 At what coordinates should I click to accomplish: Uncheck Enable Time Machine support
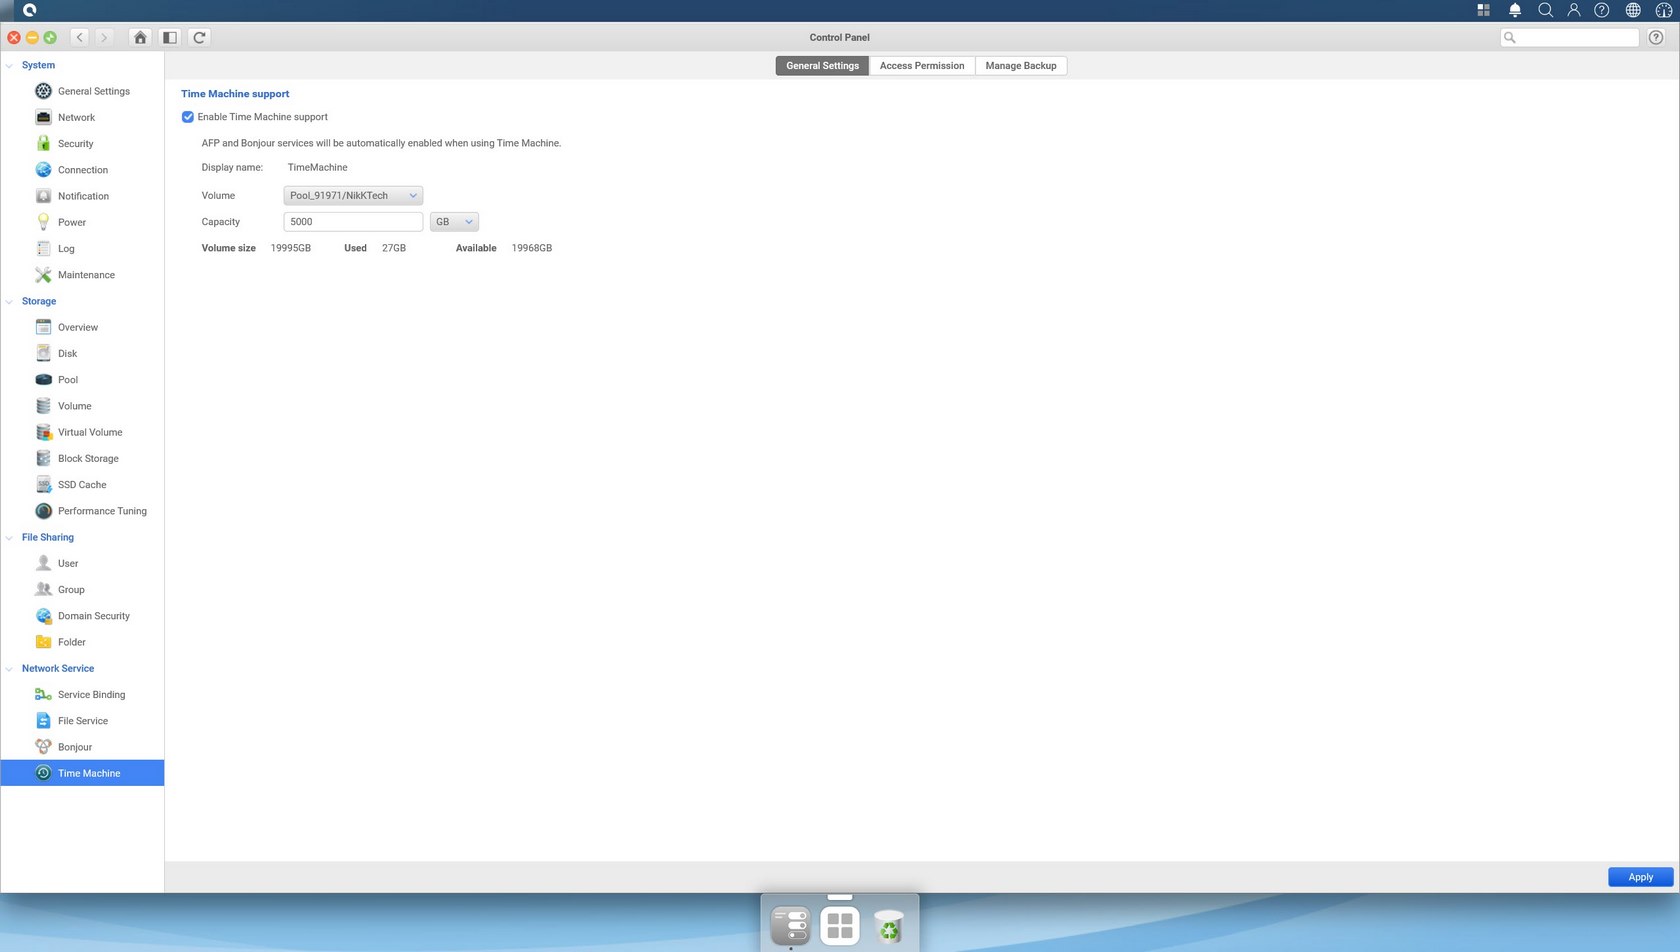[x=188, y=117]
